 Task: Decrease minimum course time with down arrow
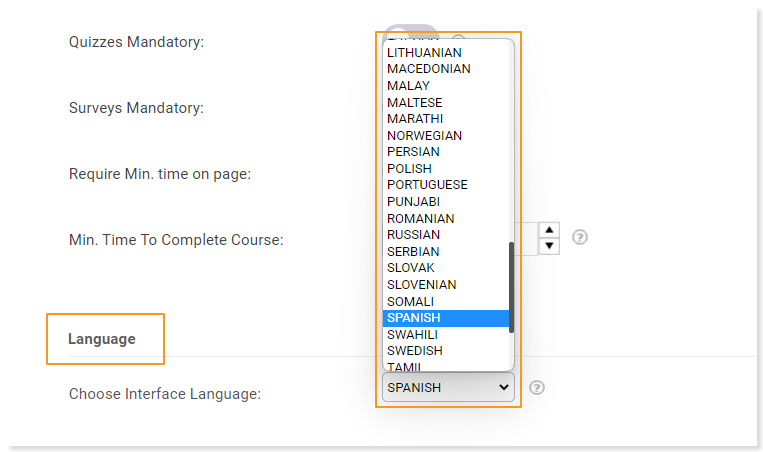[549, 246]
